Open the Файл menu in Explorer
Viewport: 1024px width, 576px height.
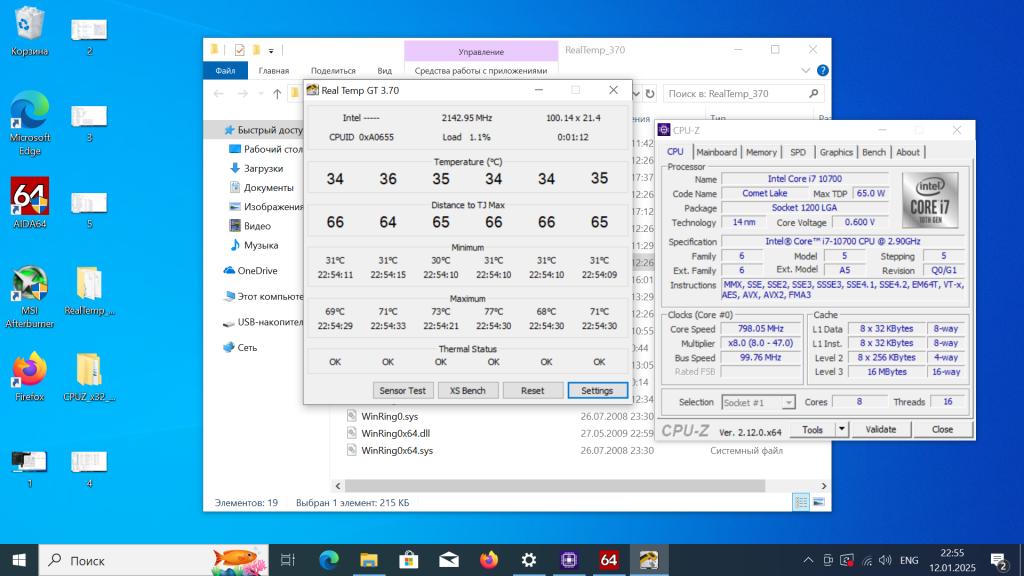(x=225, y=71)
